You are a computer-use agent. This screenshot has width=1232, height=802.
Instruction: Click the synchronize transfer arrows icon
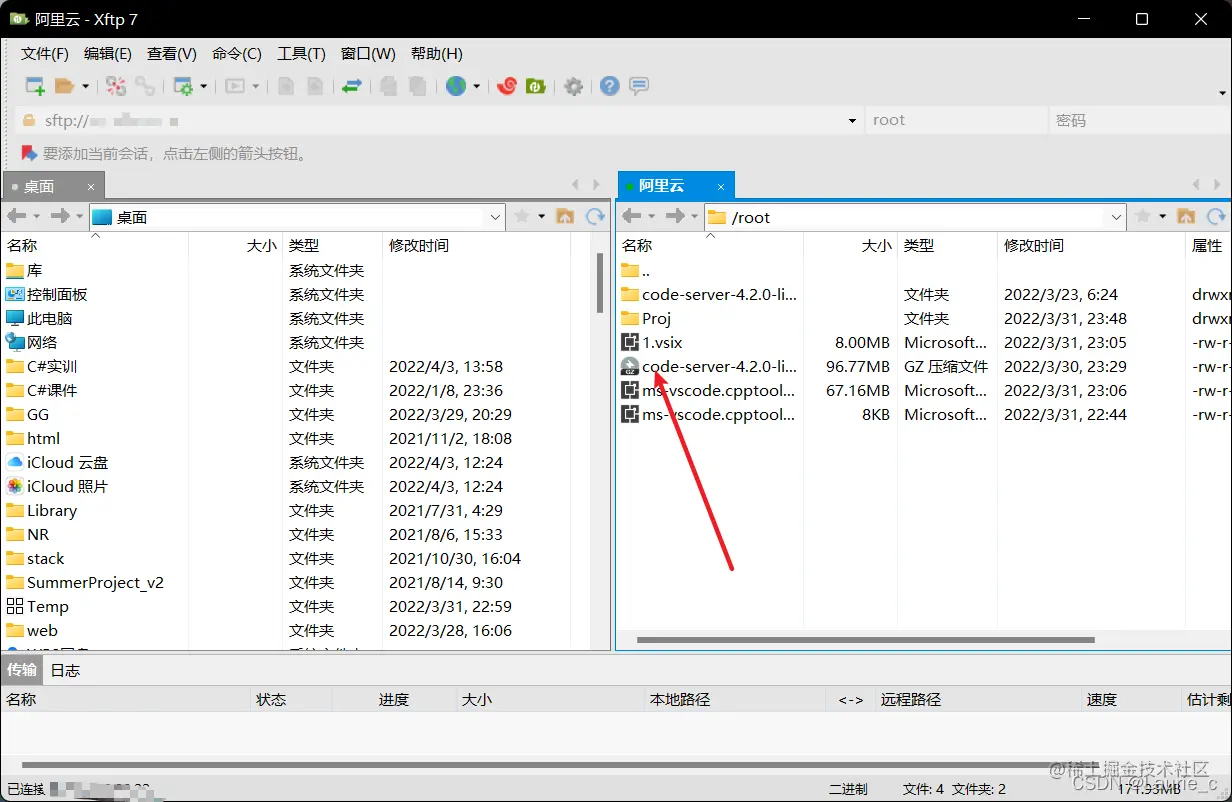coord(351,86)
